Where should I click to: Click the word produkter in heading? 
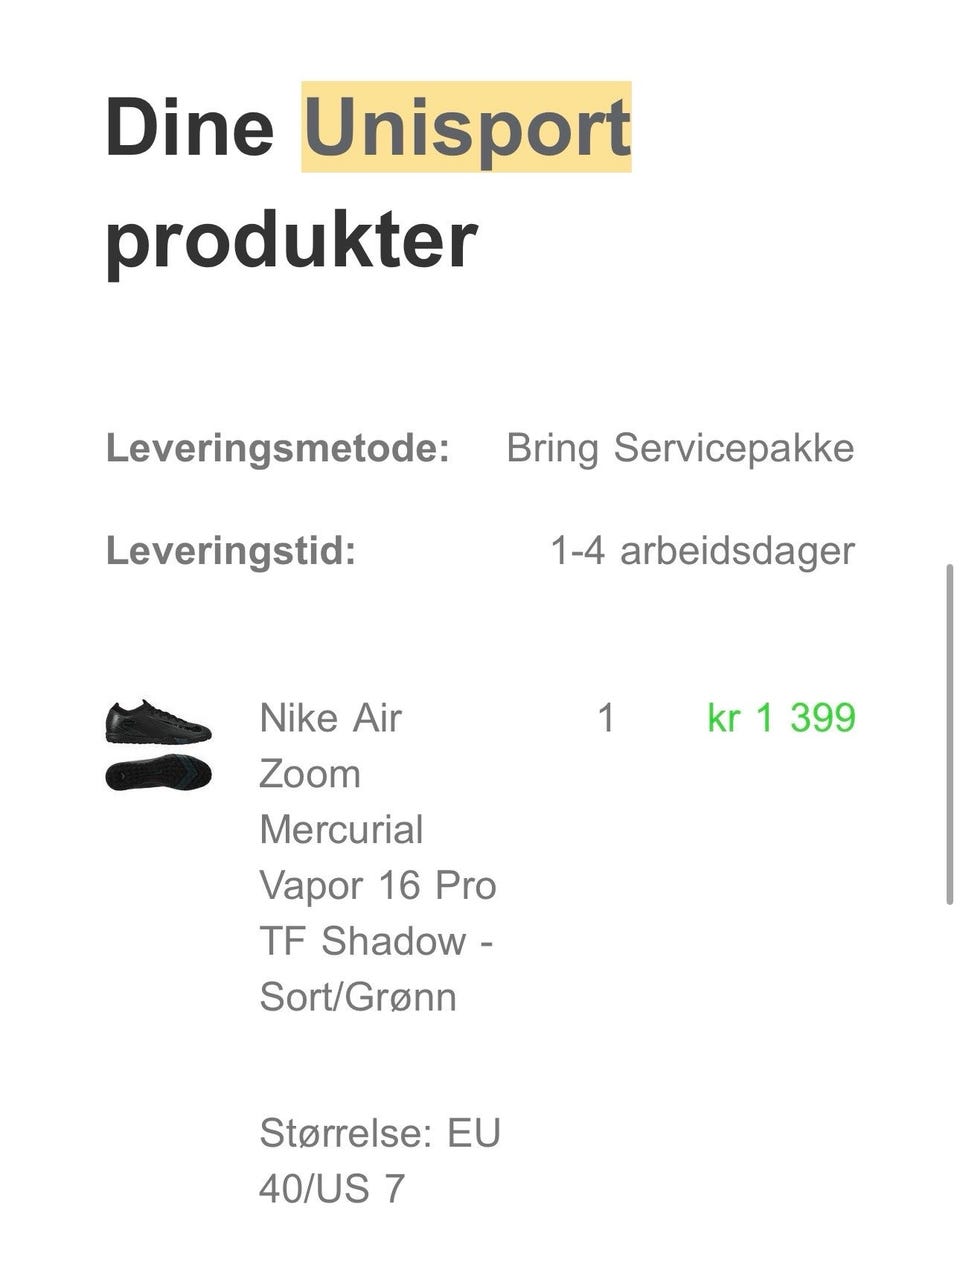click(x=291, y=241)
